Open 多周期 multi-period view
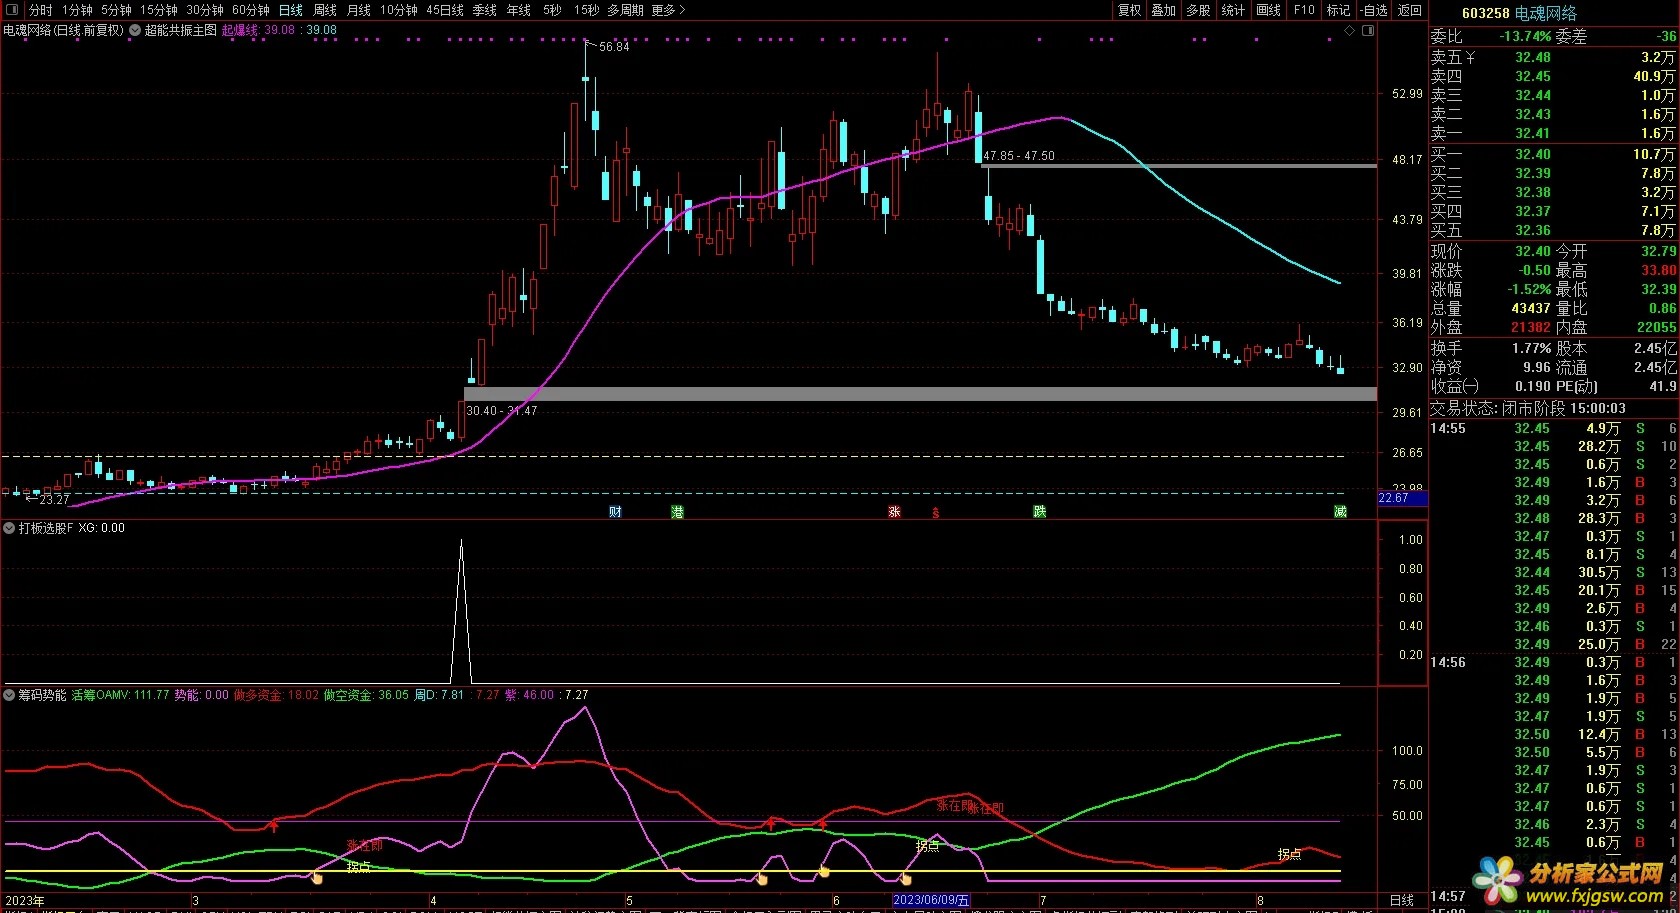This screenshot has width=1680, height=913. point(625,10)
